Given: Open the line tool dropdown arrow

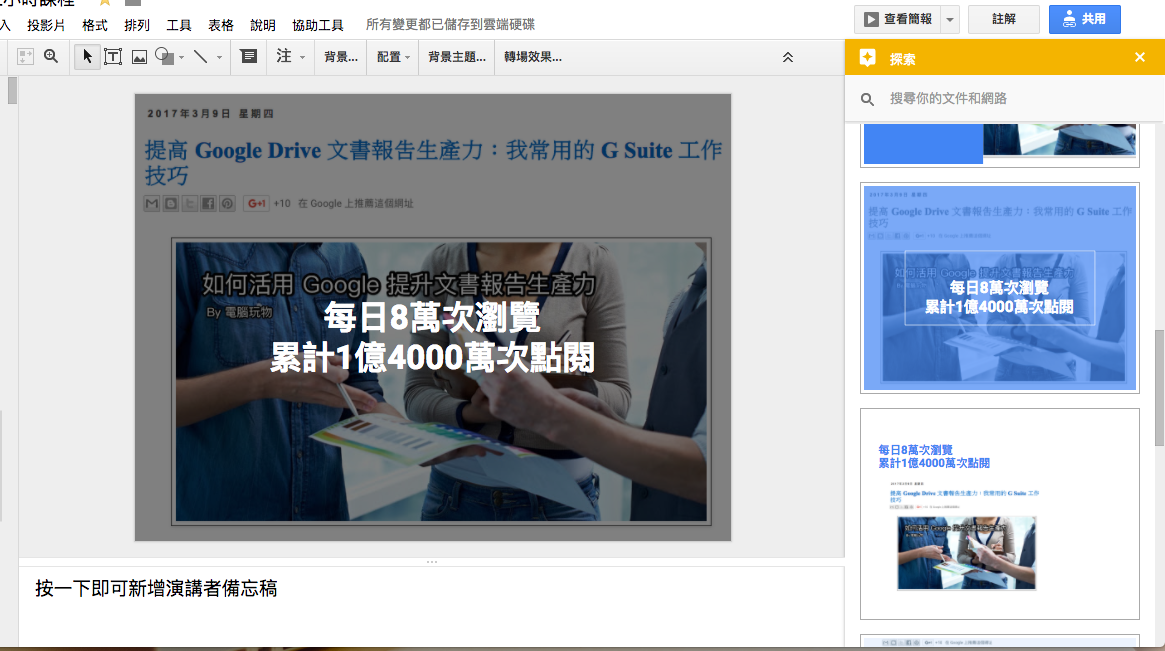Looking at the screenshot, I should click(x=219, y=57).
